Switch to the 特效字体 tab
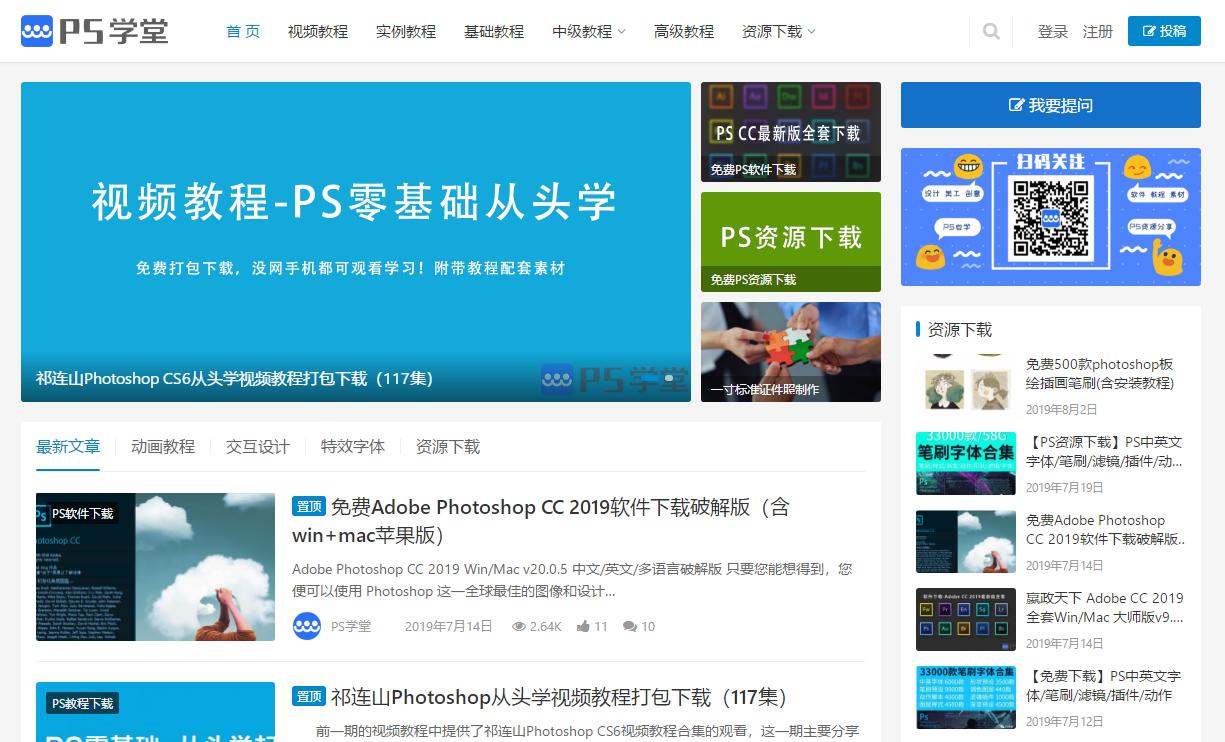This screenshot has height=742, width=1225. [x=353, y=447]
